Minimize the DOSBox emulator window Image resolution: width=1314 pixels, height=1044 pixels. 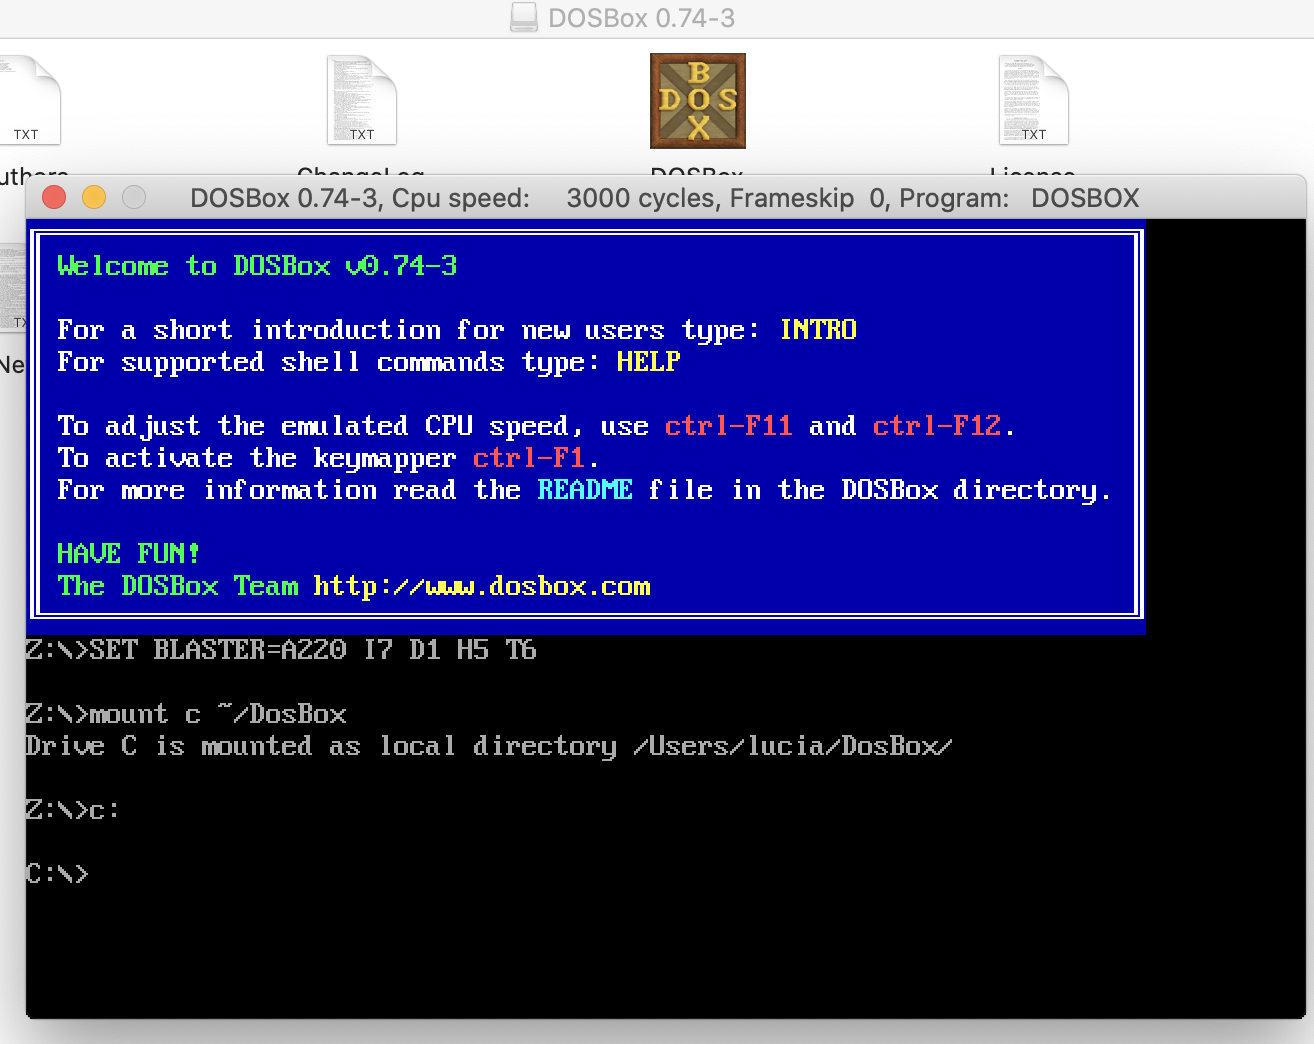tap(94, 198)
